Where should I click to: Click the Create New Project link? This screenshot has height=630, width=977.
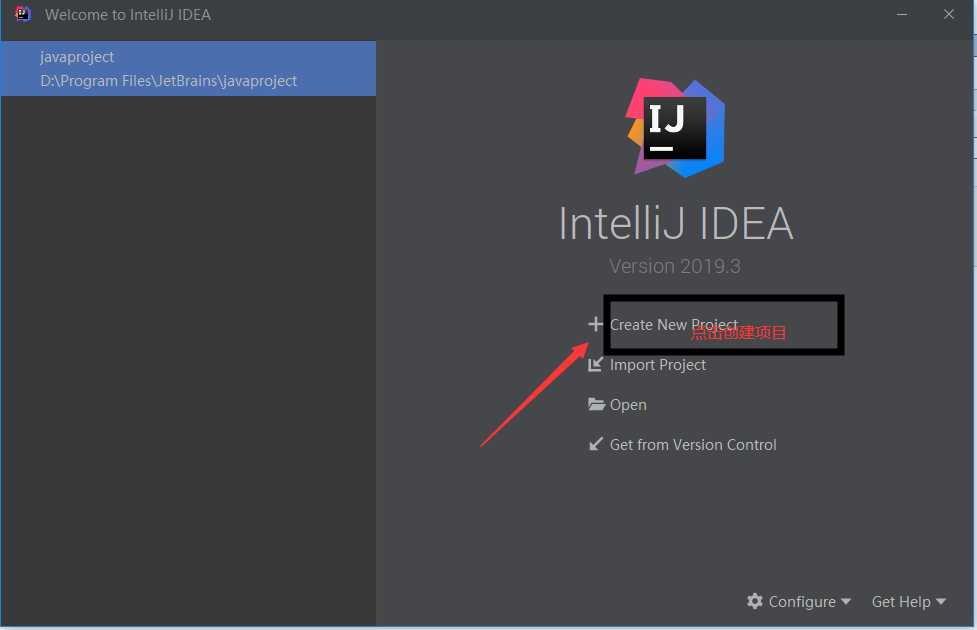pyautogui.click(x=674, y=325)
